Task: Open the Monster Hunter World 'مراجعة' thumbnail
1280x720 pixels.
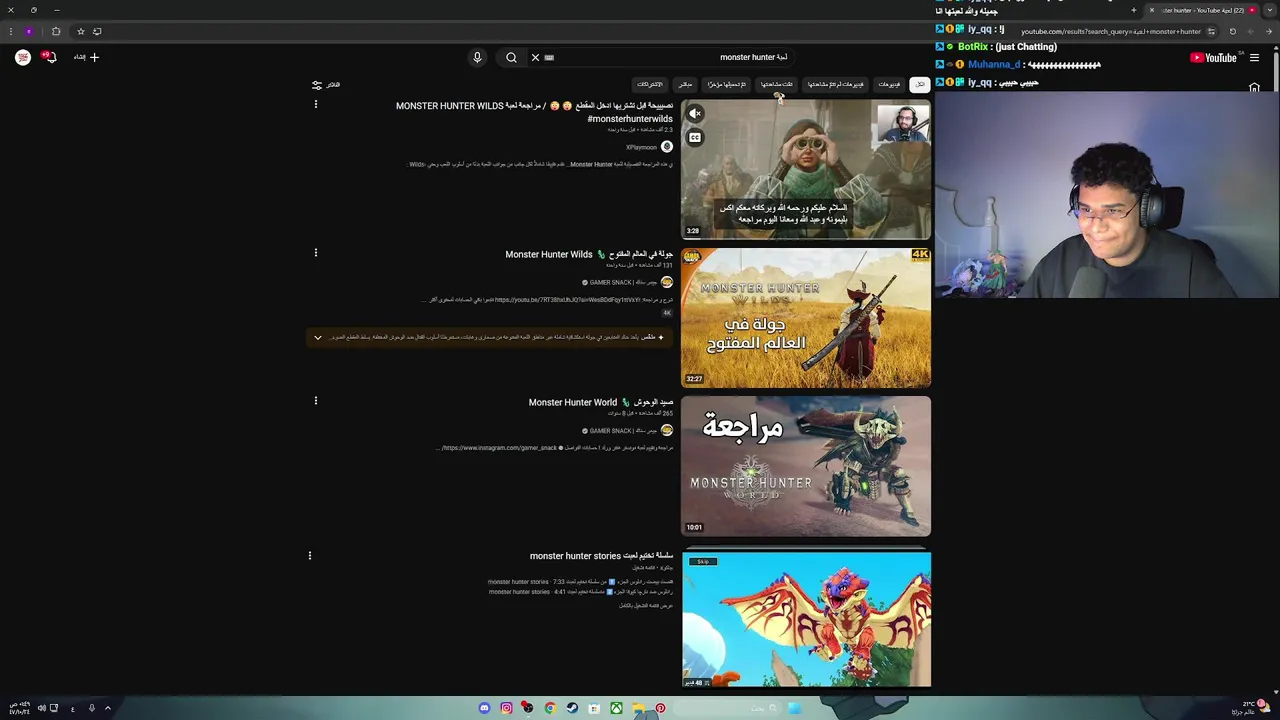Action: pyautogui.click(x=806, y=466)
